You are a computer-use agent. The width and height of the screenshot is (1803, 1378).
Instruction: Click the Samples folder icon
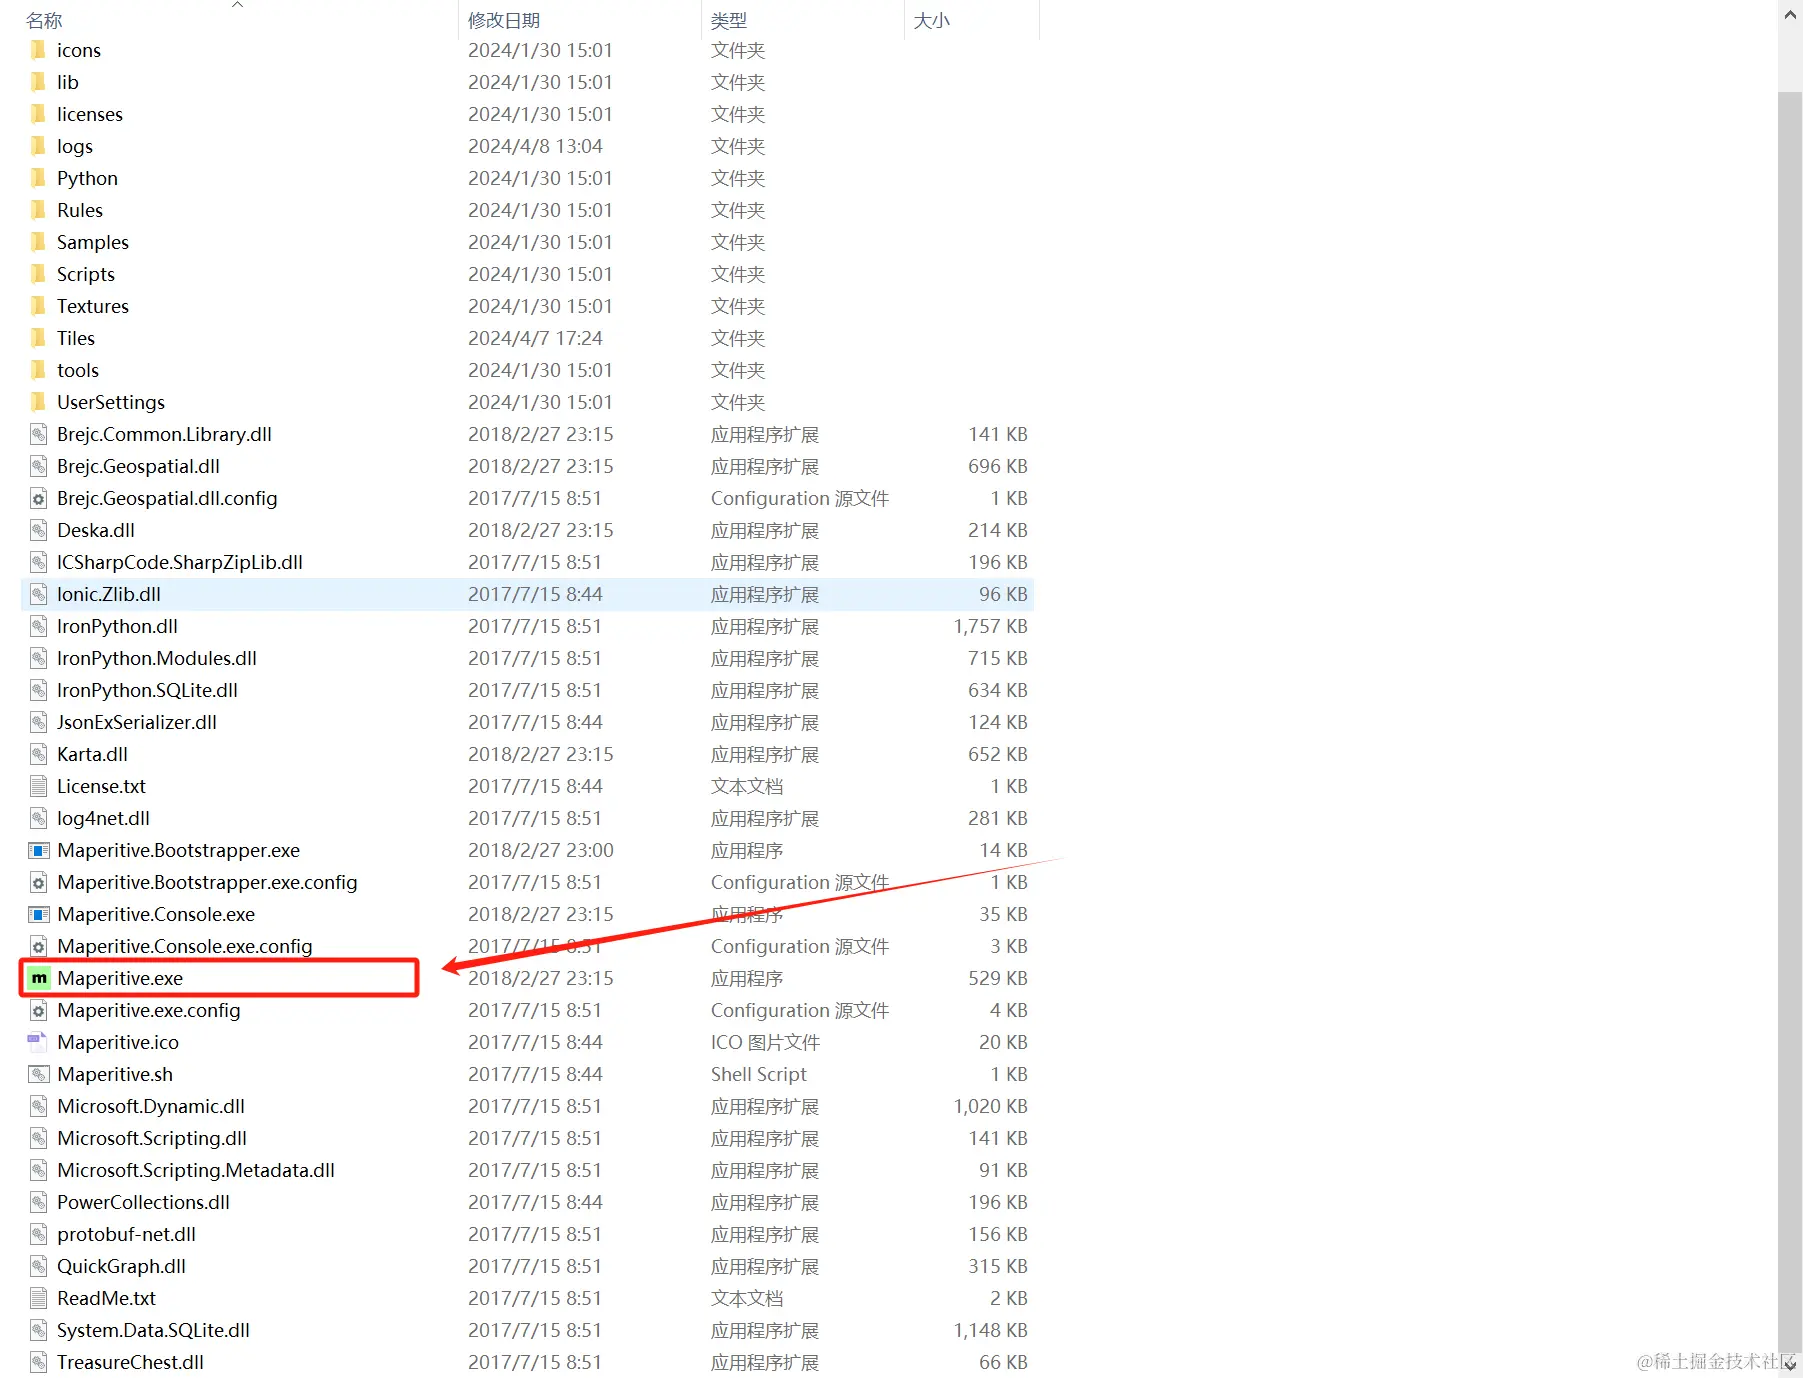point(38,242)
